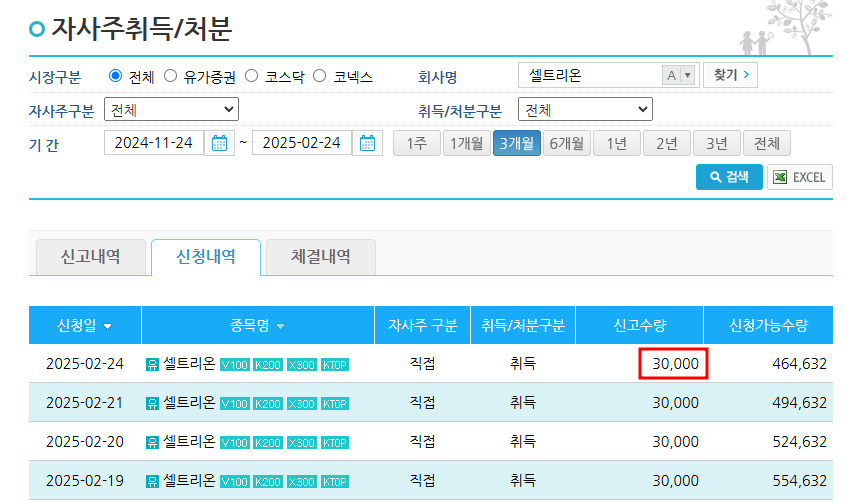Click the V100 badge in the 2025-02-20 row
Screen dimensions: 847x502
[x=234, y=443]
